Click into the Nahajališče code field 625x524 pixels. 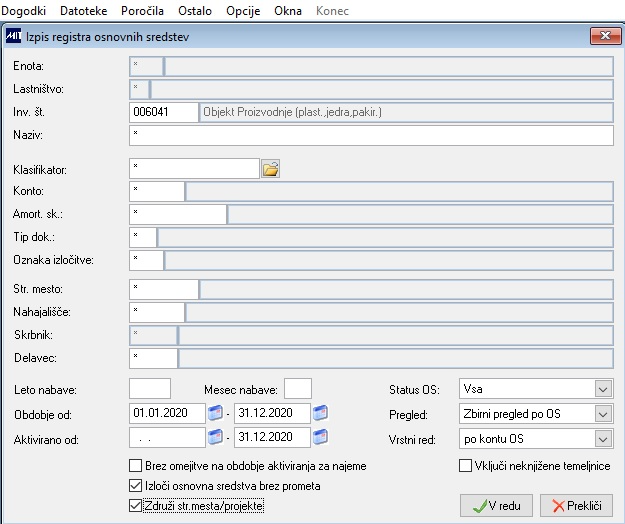(x=157, y=312)
